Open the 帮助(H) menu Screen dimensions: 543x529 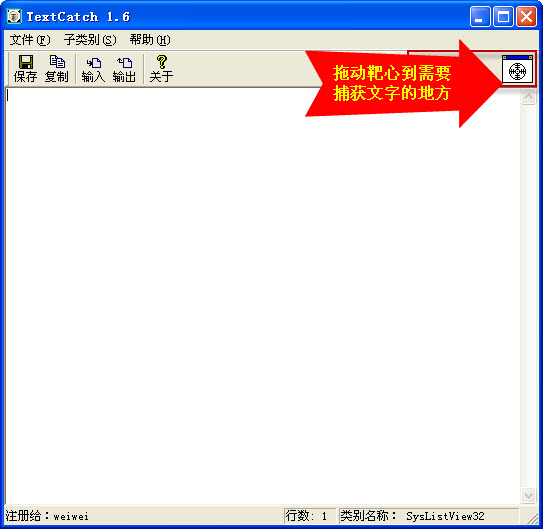[x=150, y=40]
